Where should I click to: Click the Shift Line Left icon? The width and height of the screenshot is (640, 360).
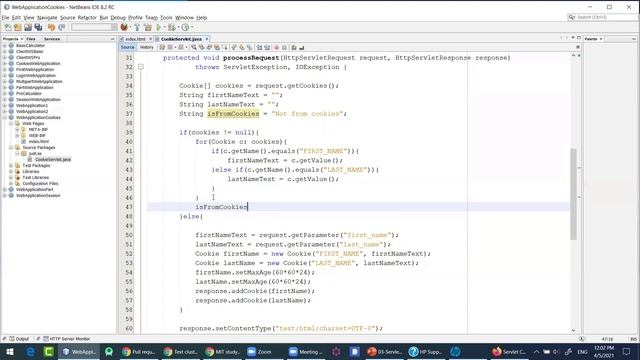[x=259, y=47]
